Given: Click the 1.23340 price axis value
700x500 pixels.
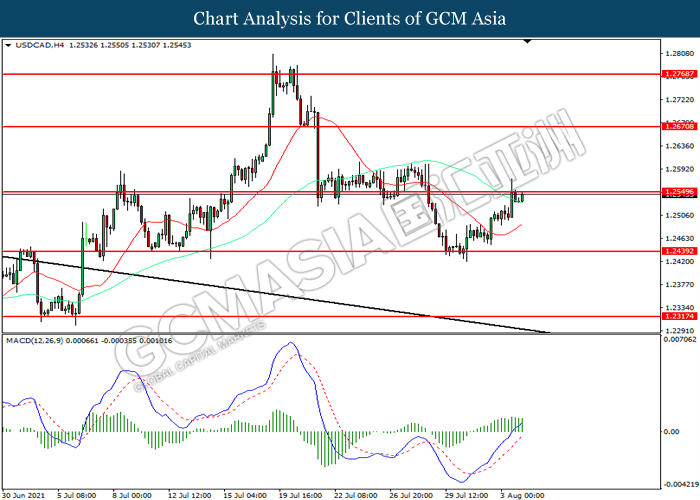Looking at the screenshot, I should click(679, 308).
